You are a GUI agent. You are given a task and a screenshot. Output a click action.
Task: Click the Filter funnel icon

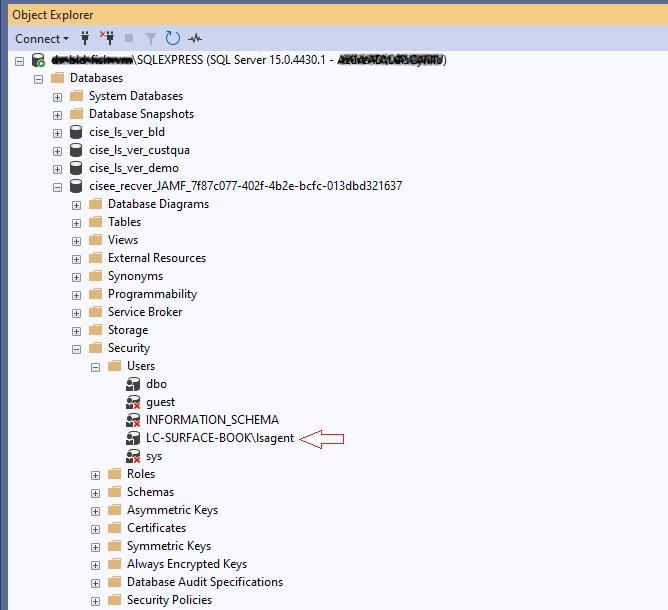tap(151, 39)
